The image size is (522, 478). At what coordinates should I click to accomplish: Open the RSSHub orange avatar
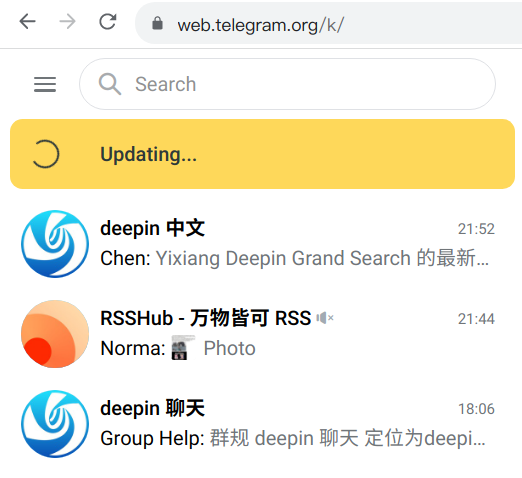(x=55, y=334)
